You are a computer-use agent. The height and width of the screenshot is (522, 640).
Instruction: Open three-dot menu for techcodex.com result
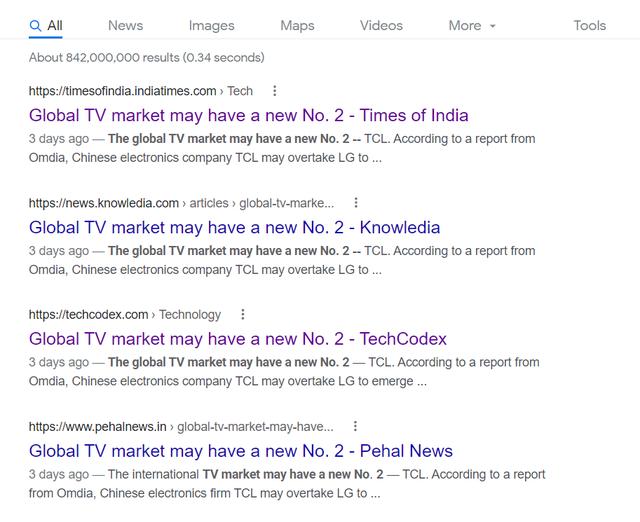[x=243, y=314]
